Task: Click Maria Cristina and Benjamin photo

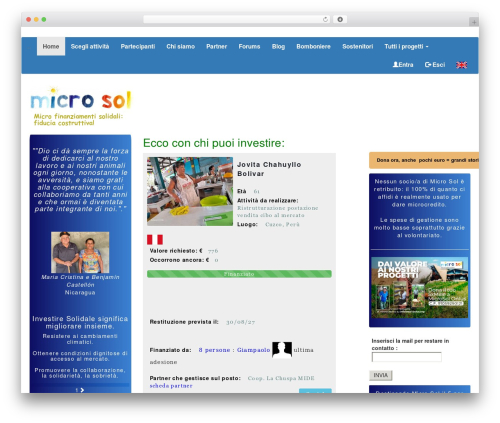Action: click(80, 252)
